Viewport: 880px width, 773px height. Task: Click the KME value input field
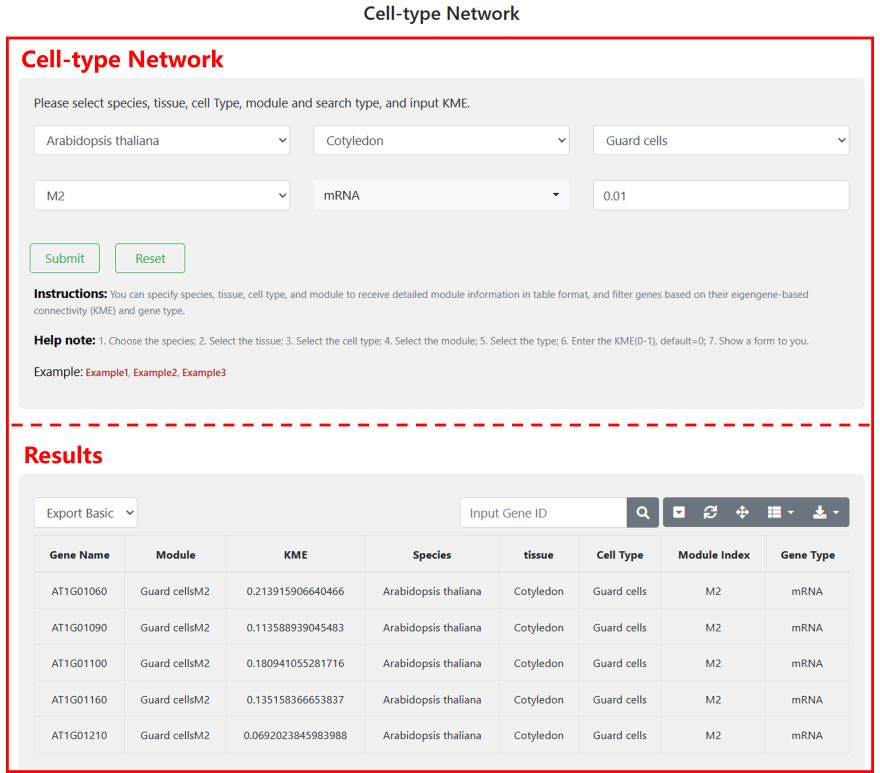point(721,196)
